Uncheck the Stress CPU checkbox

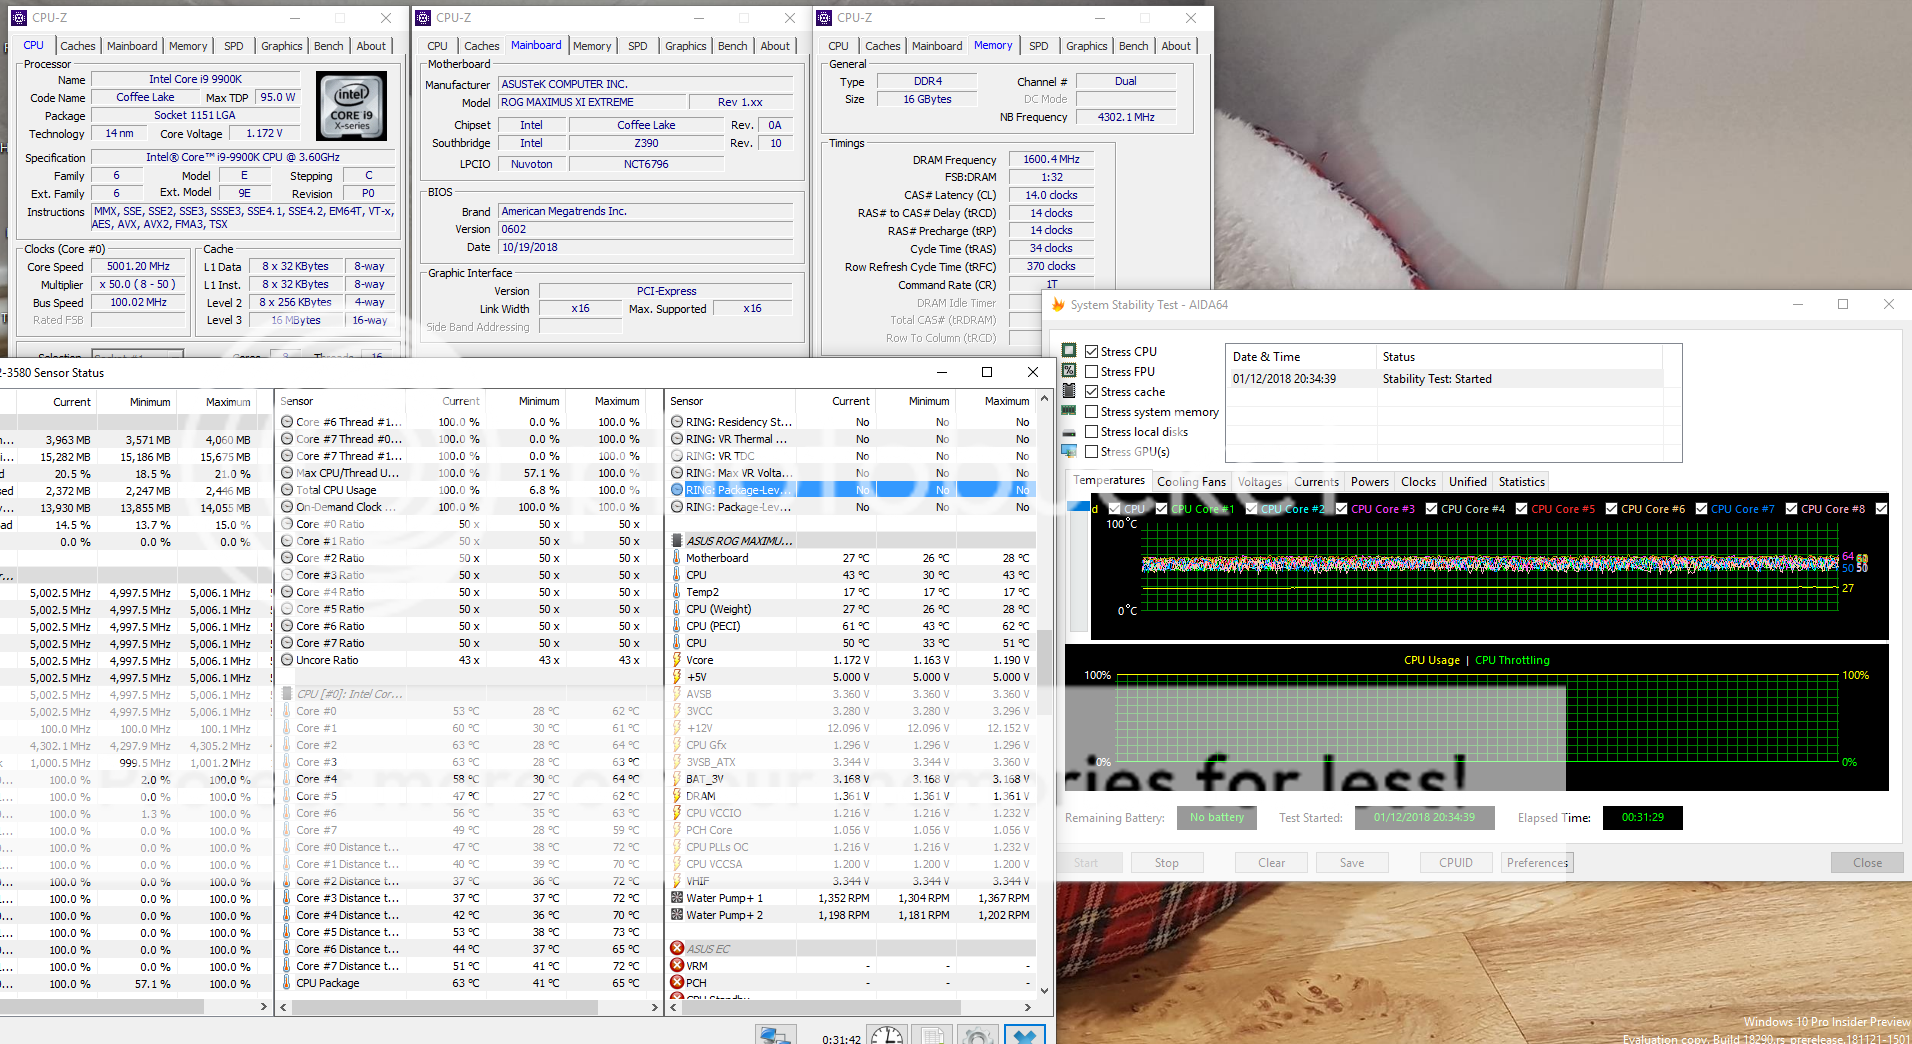coord(1092,351)
